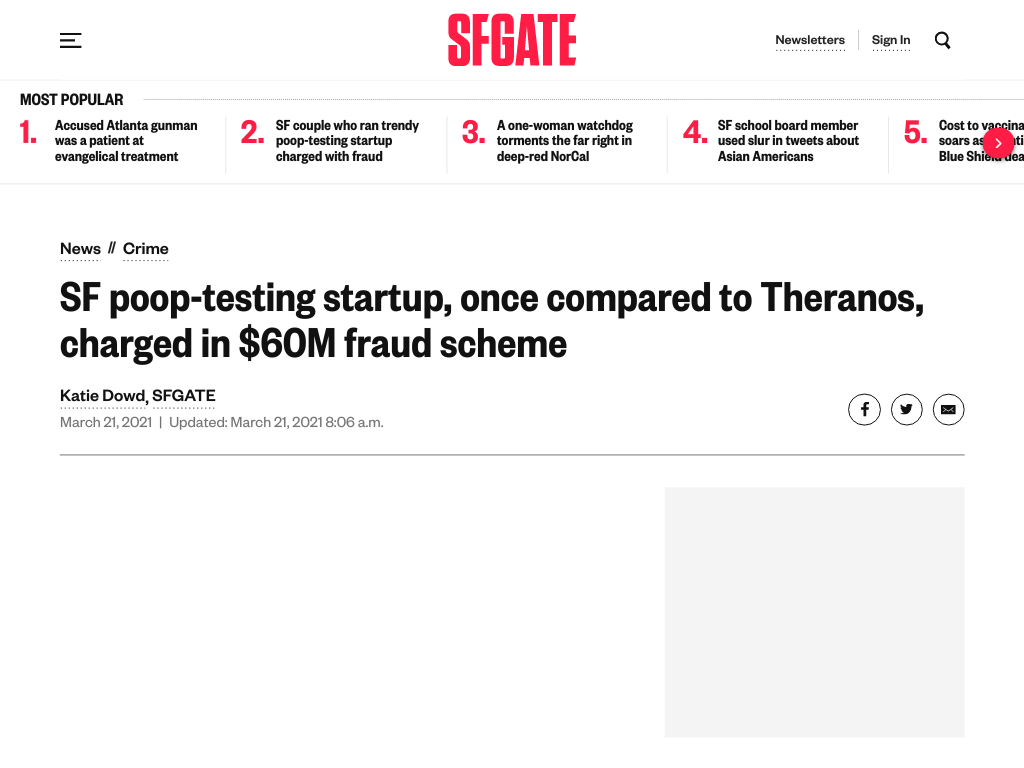The height and width of the screenshot is (768, 1024).
Task: Open the Crime section breadcrumb
Action: point(146,249)
